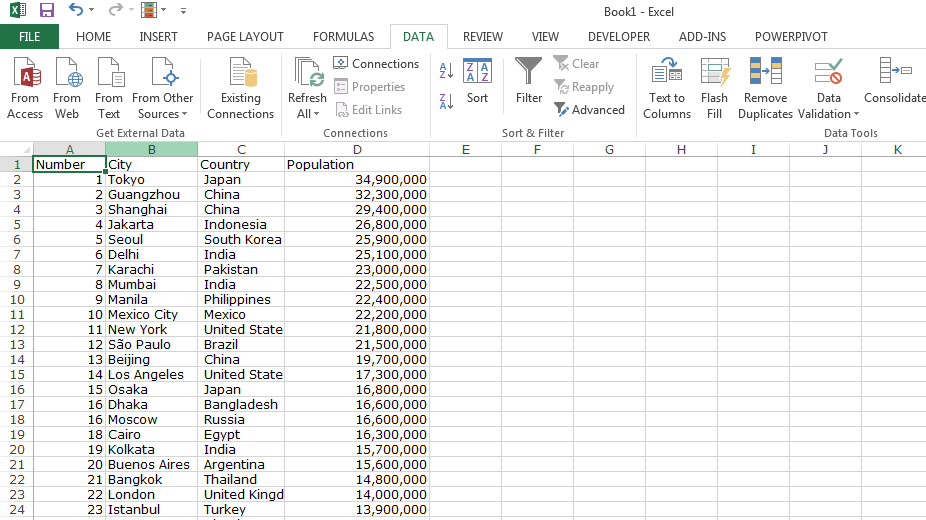The width and height of the screenshot is (926, 520).
Task: Sort Z to A descending
Action: click(446, 101)
